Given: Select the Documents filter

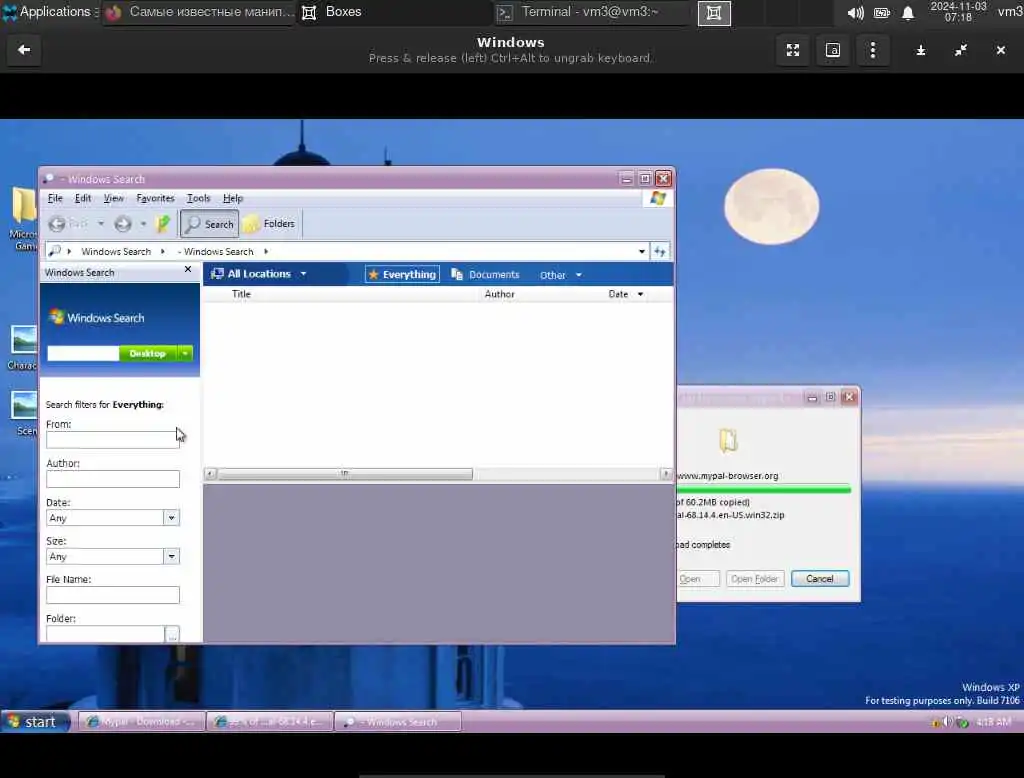Looking at the screenshot, I should [485, 274].
